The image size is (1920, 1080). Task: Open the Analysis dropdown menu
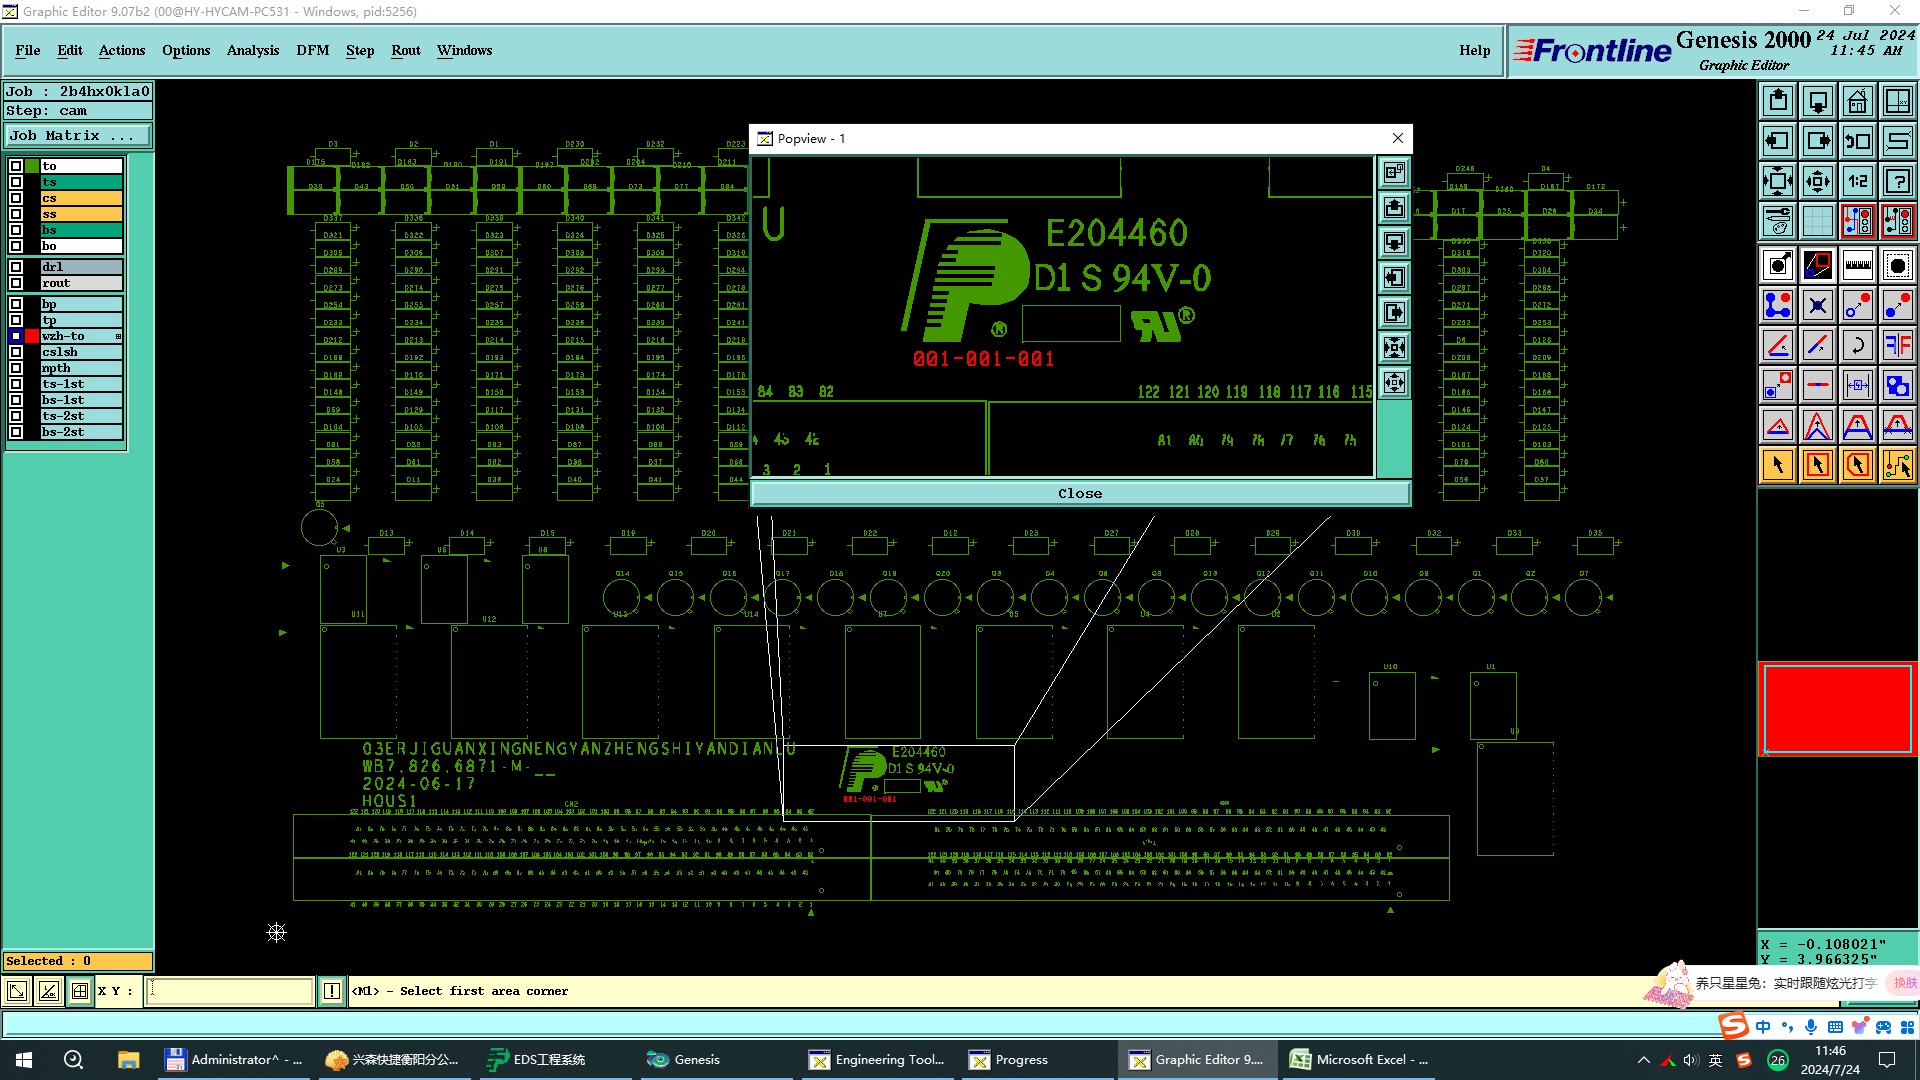pyautogui.click(x=252, y=50)
